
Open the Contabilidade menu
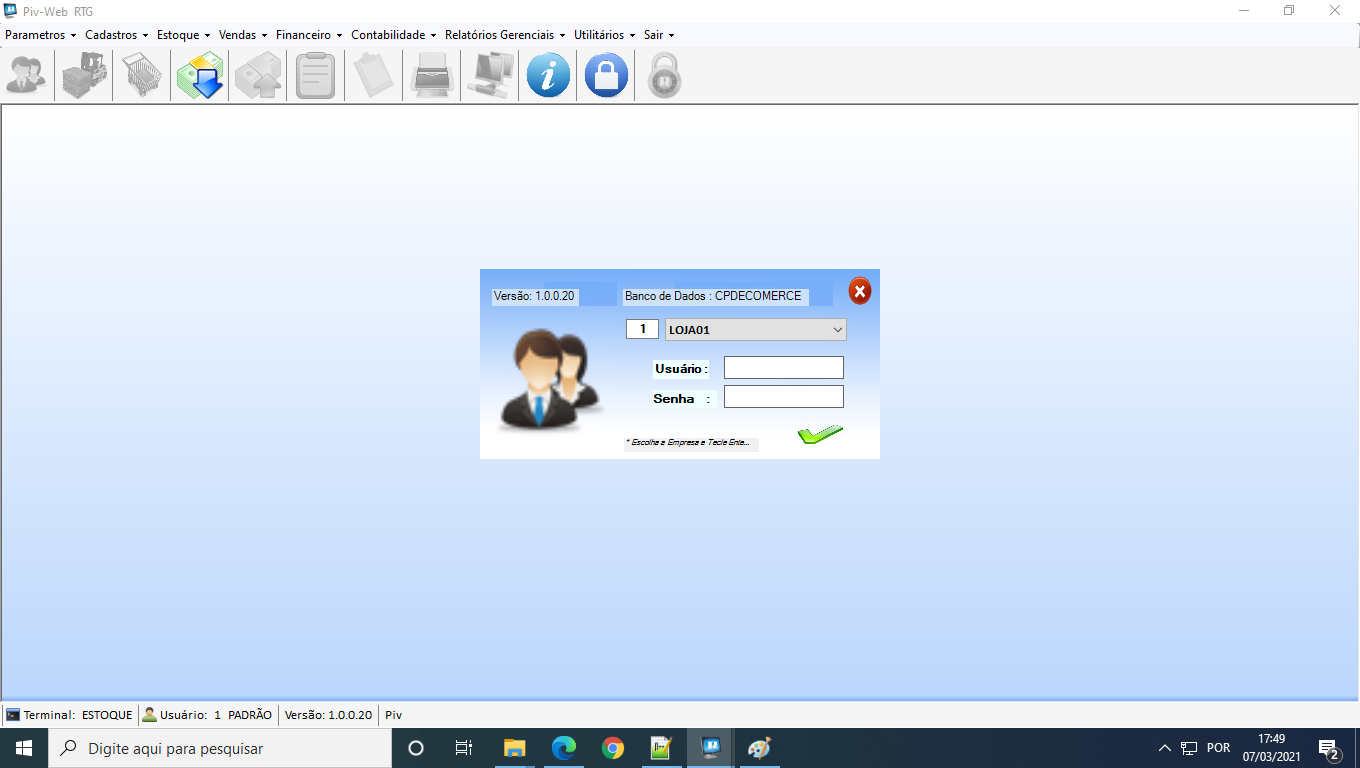394,35
